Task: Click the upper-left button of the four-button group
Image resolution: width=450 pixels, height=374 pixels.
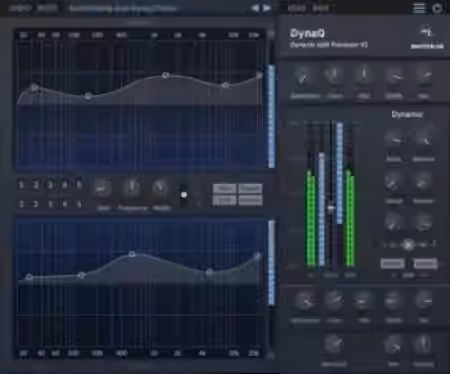Action: click(x=225, y=189)
